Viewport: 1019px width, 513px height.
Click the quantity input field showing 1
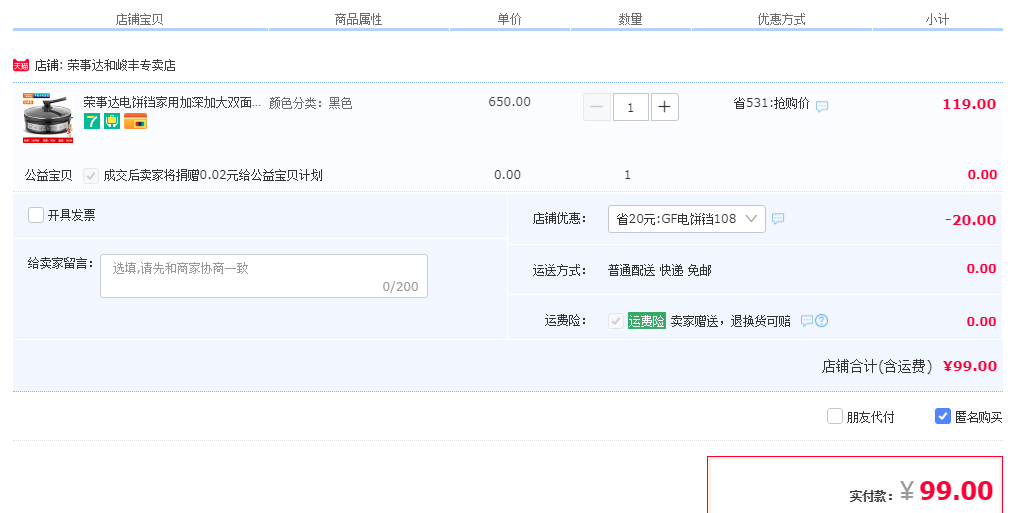pyautogui.click(x=630, y=107)
